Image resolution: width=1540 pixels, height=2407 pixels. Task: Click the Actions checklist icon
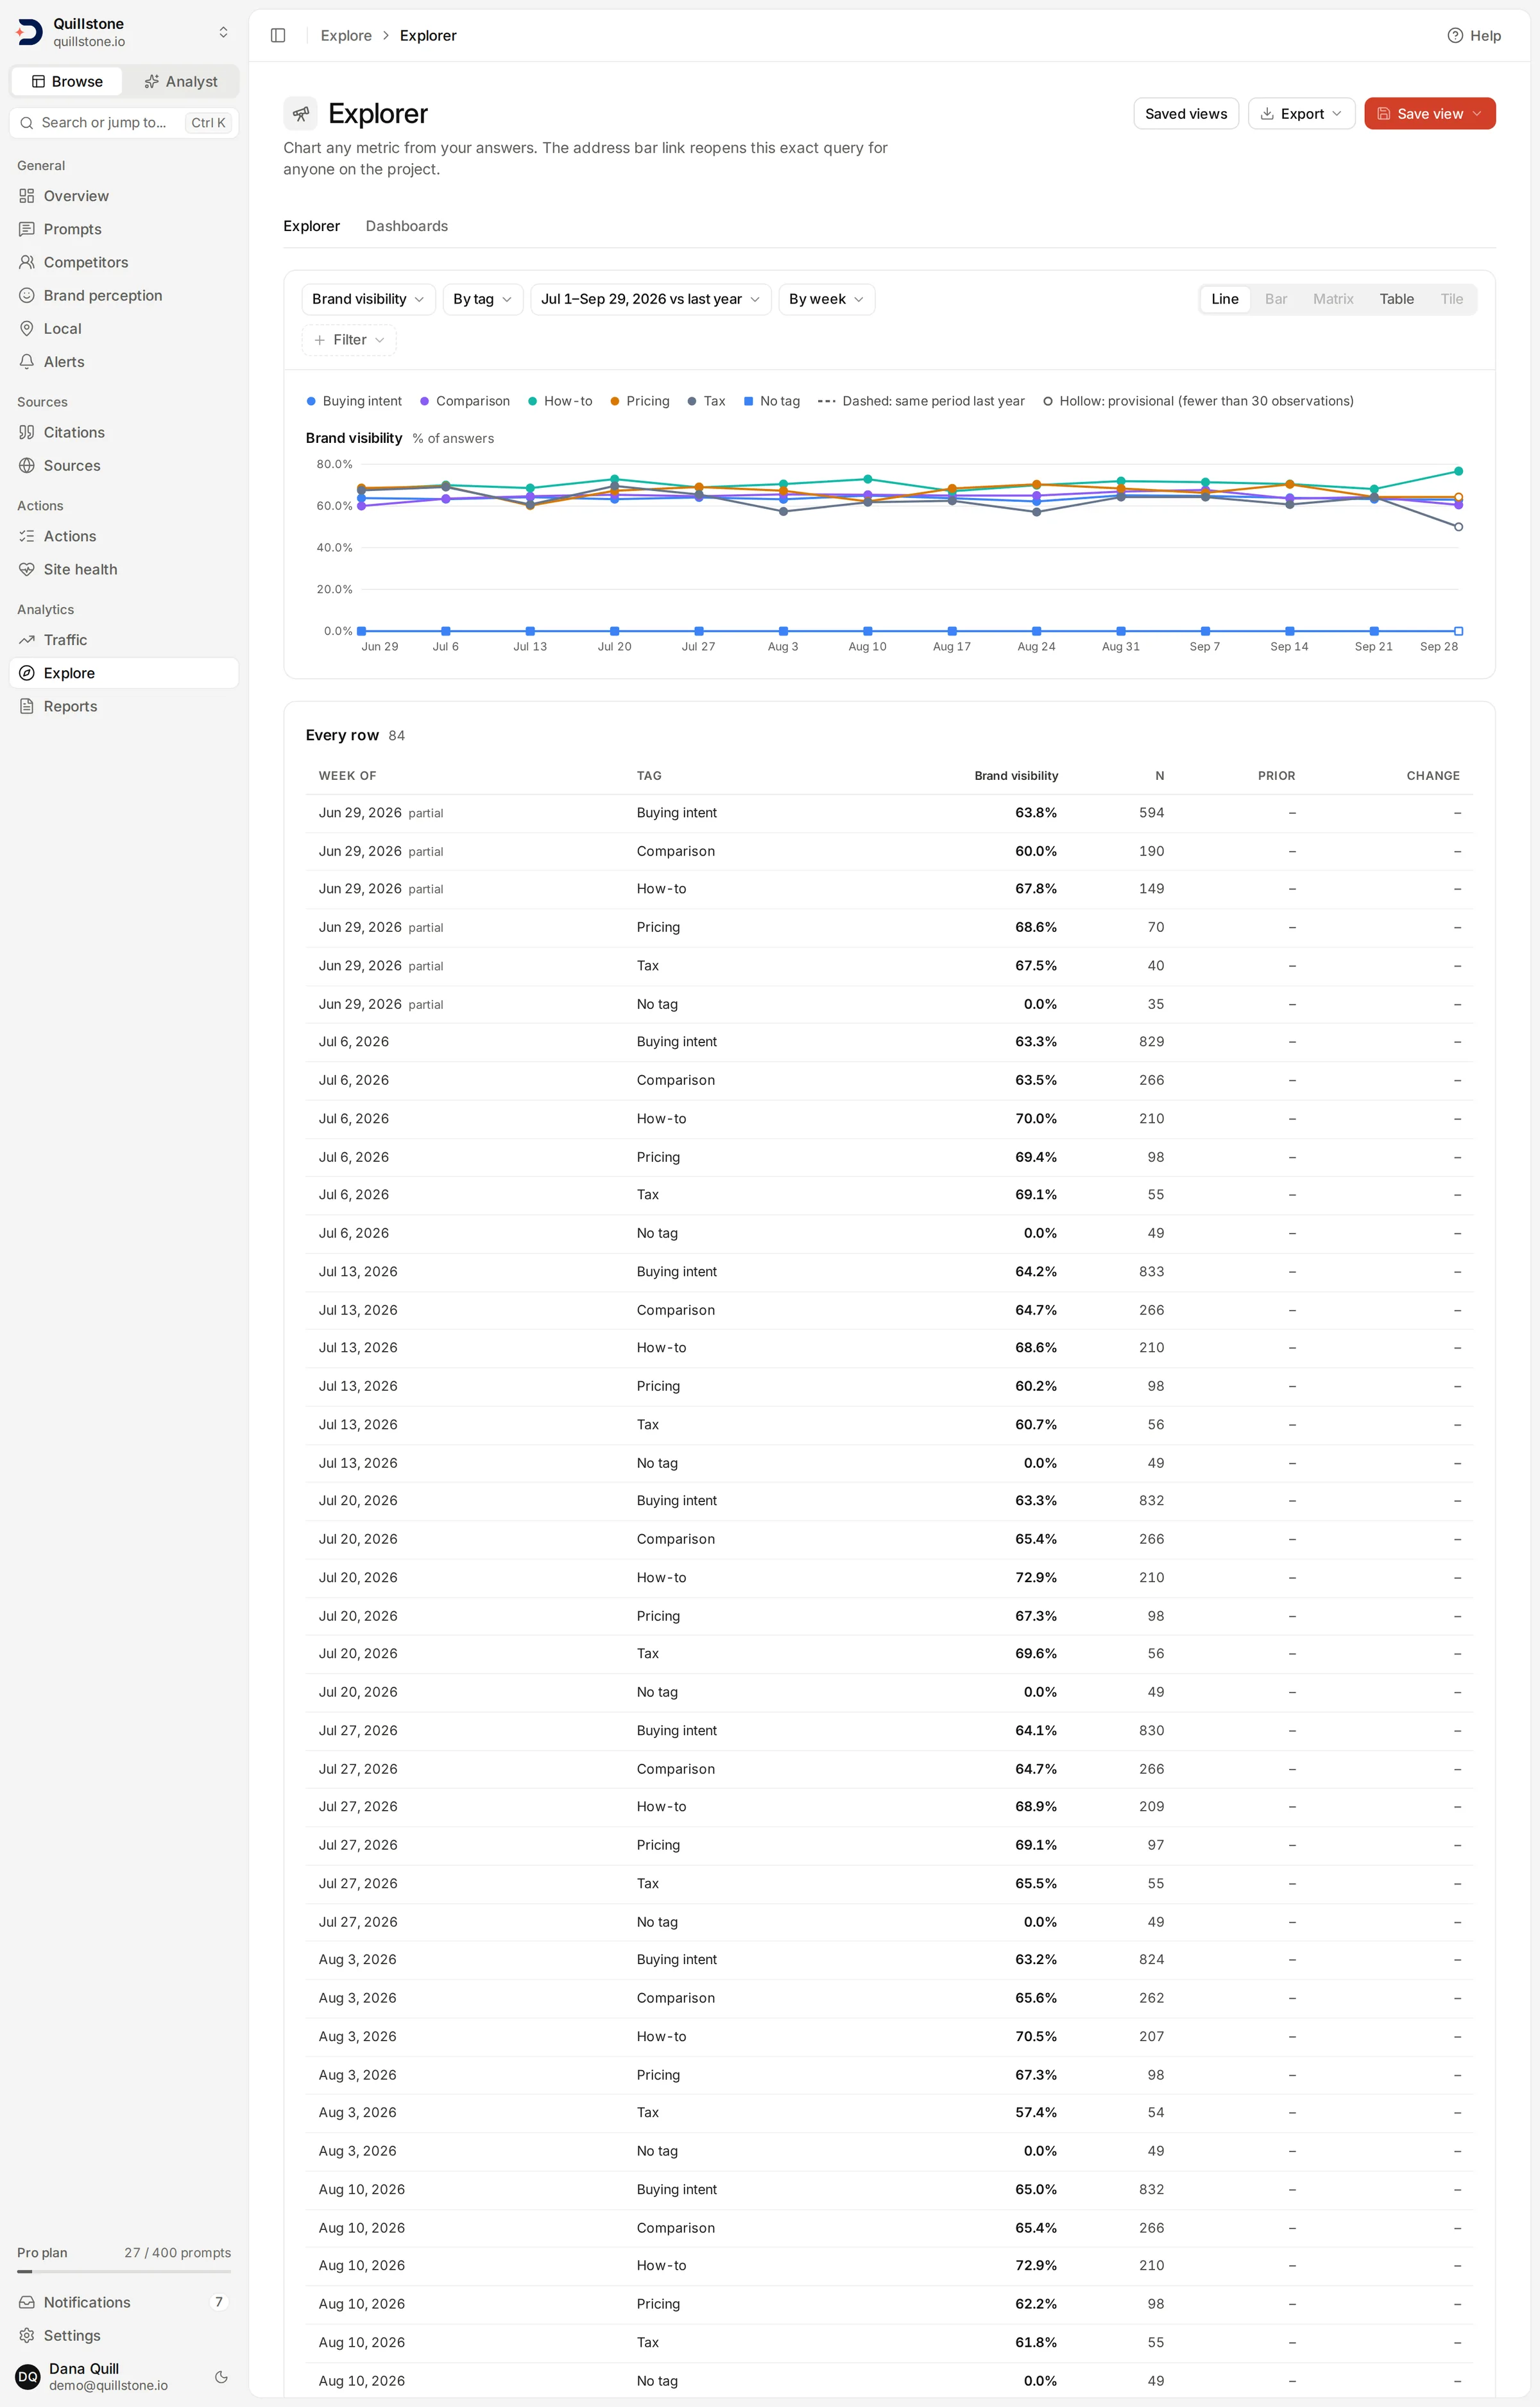[27, 536]
